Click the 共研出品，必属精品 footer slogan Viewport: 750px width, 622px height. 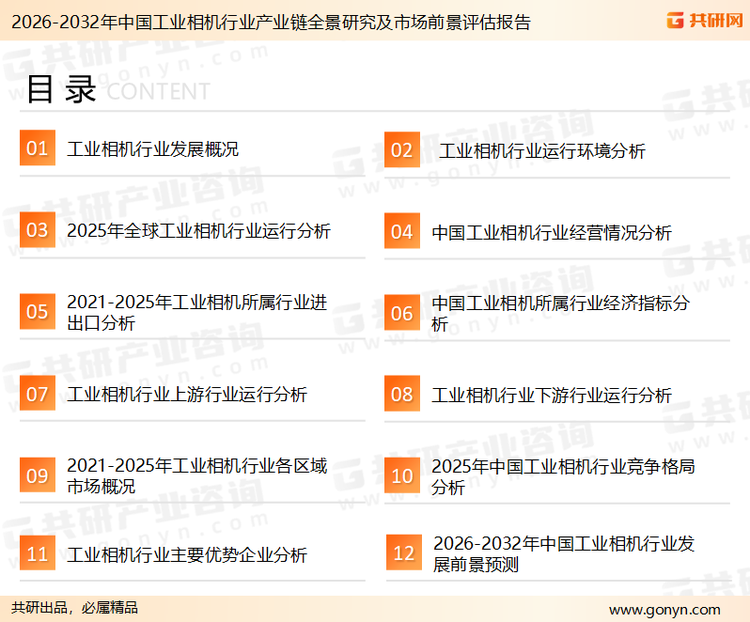point(75,608)
